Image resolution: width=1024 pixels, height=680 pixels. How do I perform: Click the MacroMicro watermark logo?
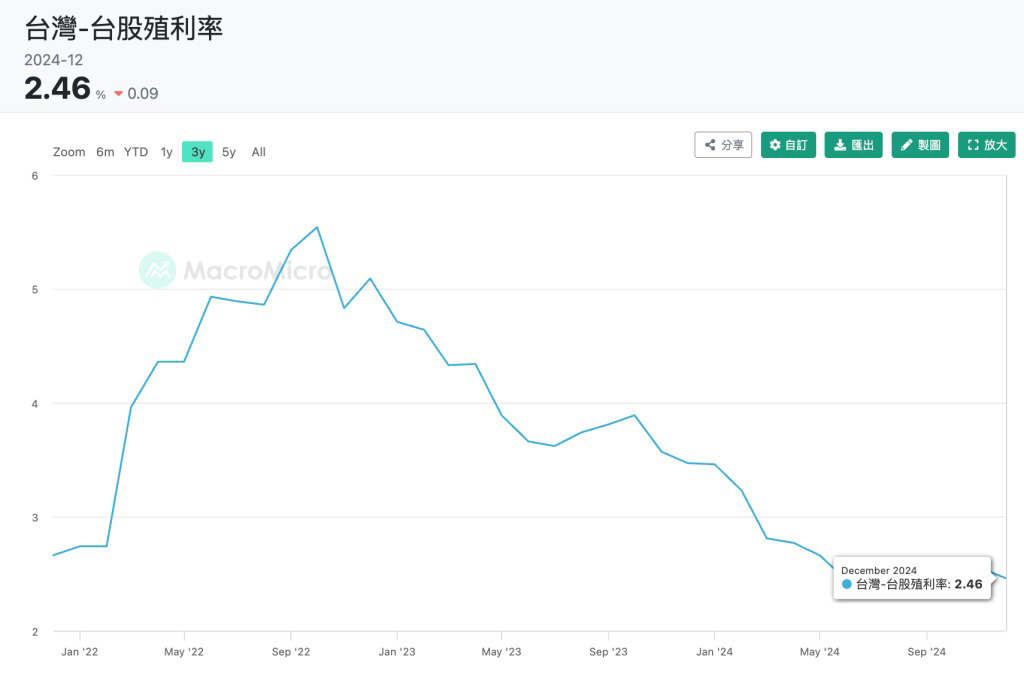[158, 270]
